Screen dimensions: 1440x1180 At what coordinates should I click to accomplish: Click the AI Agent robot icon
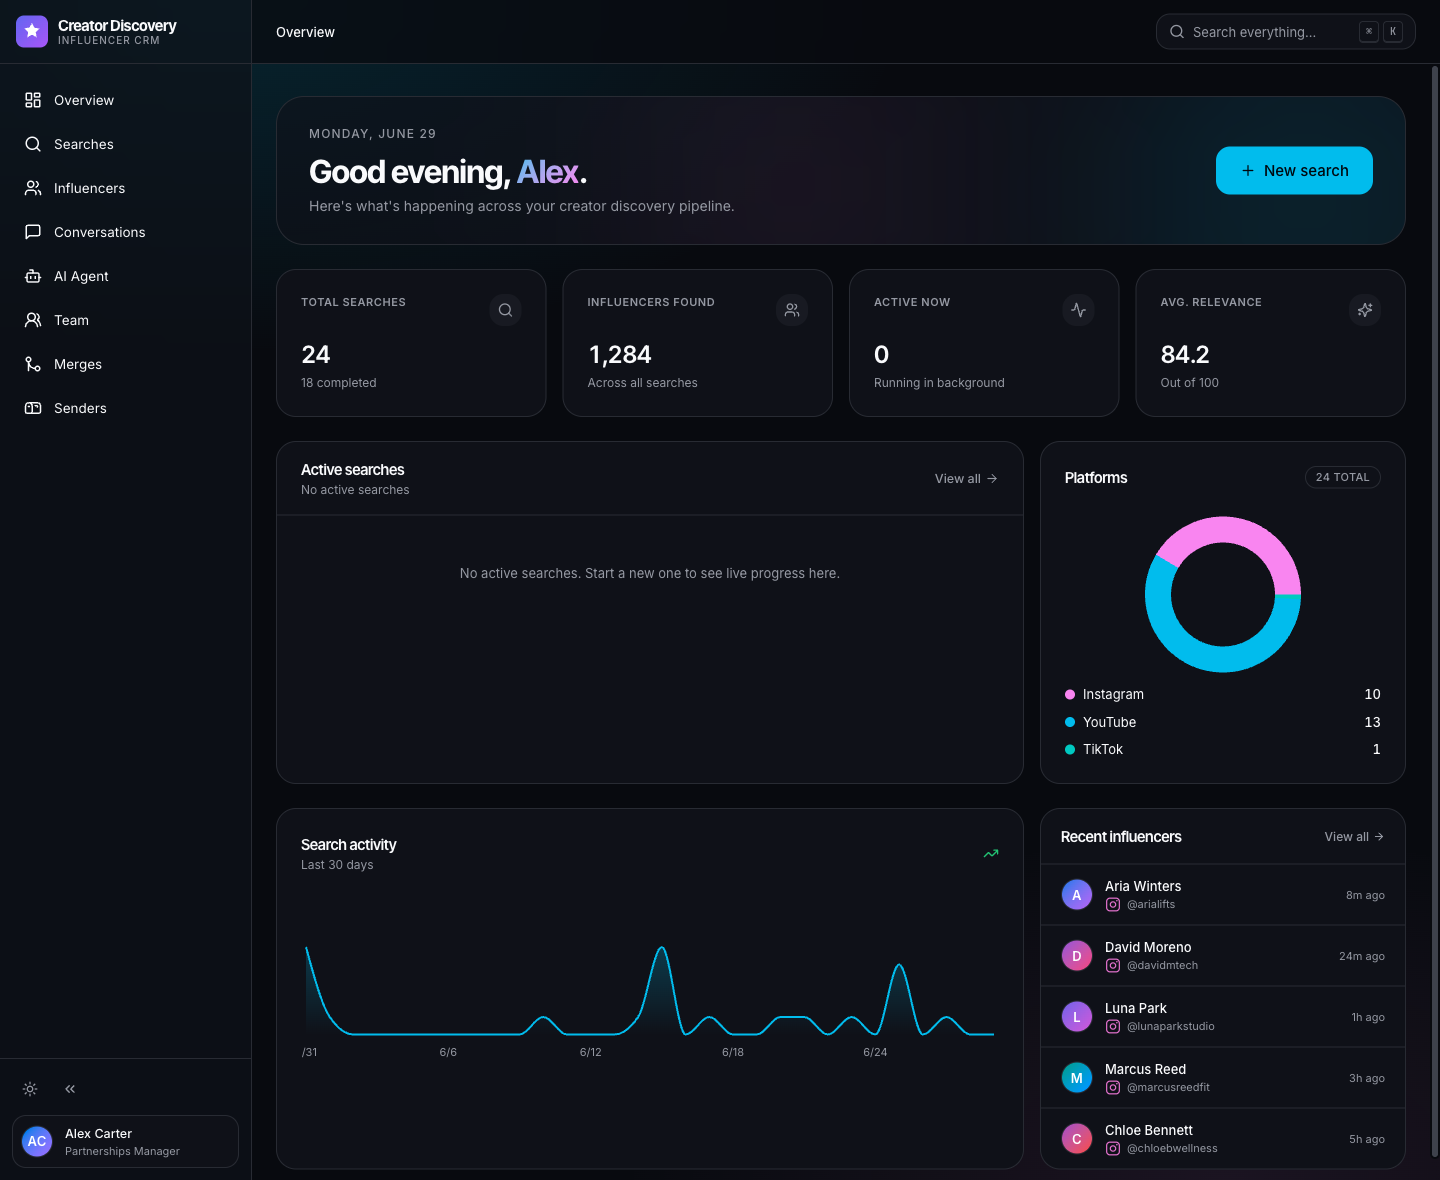[33, 276]
